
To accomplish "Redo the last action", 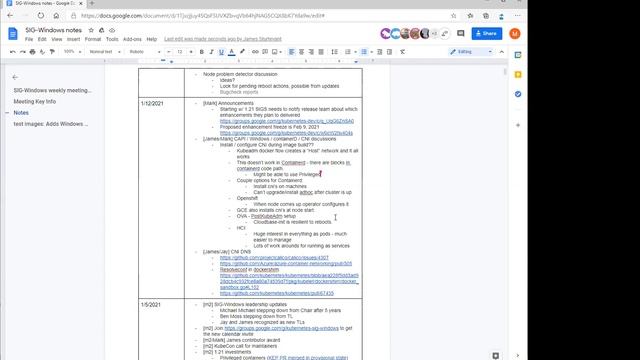I will tap(22, 52).
